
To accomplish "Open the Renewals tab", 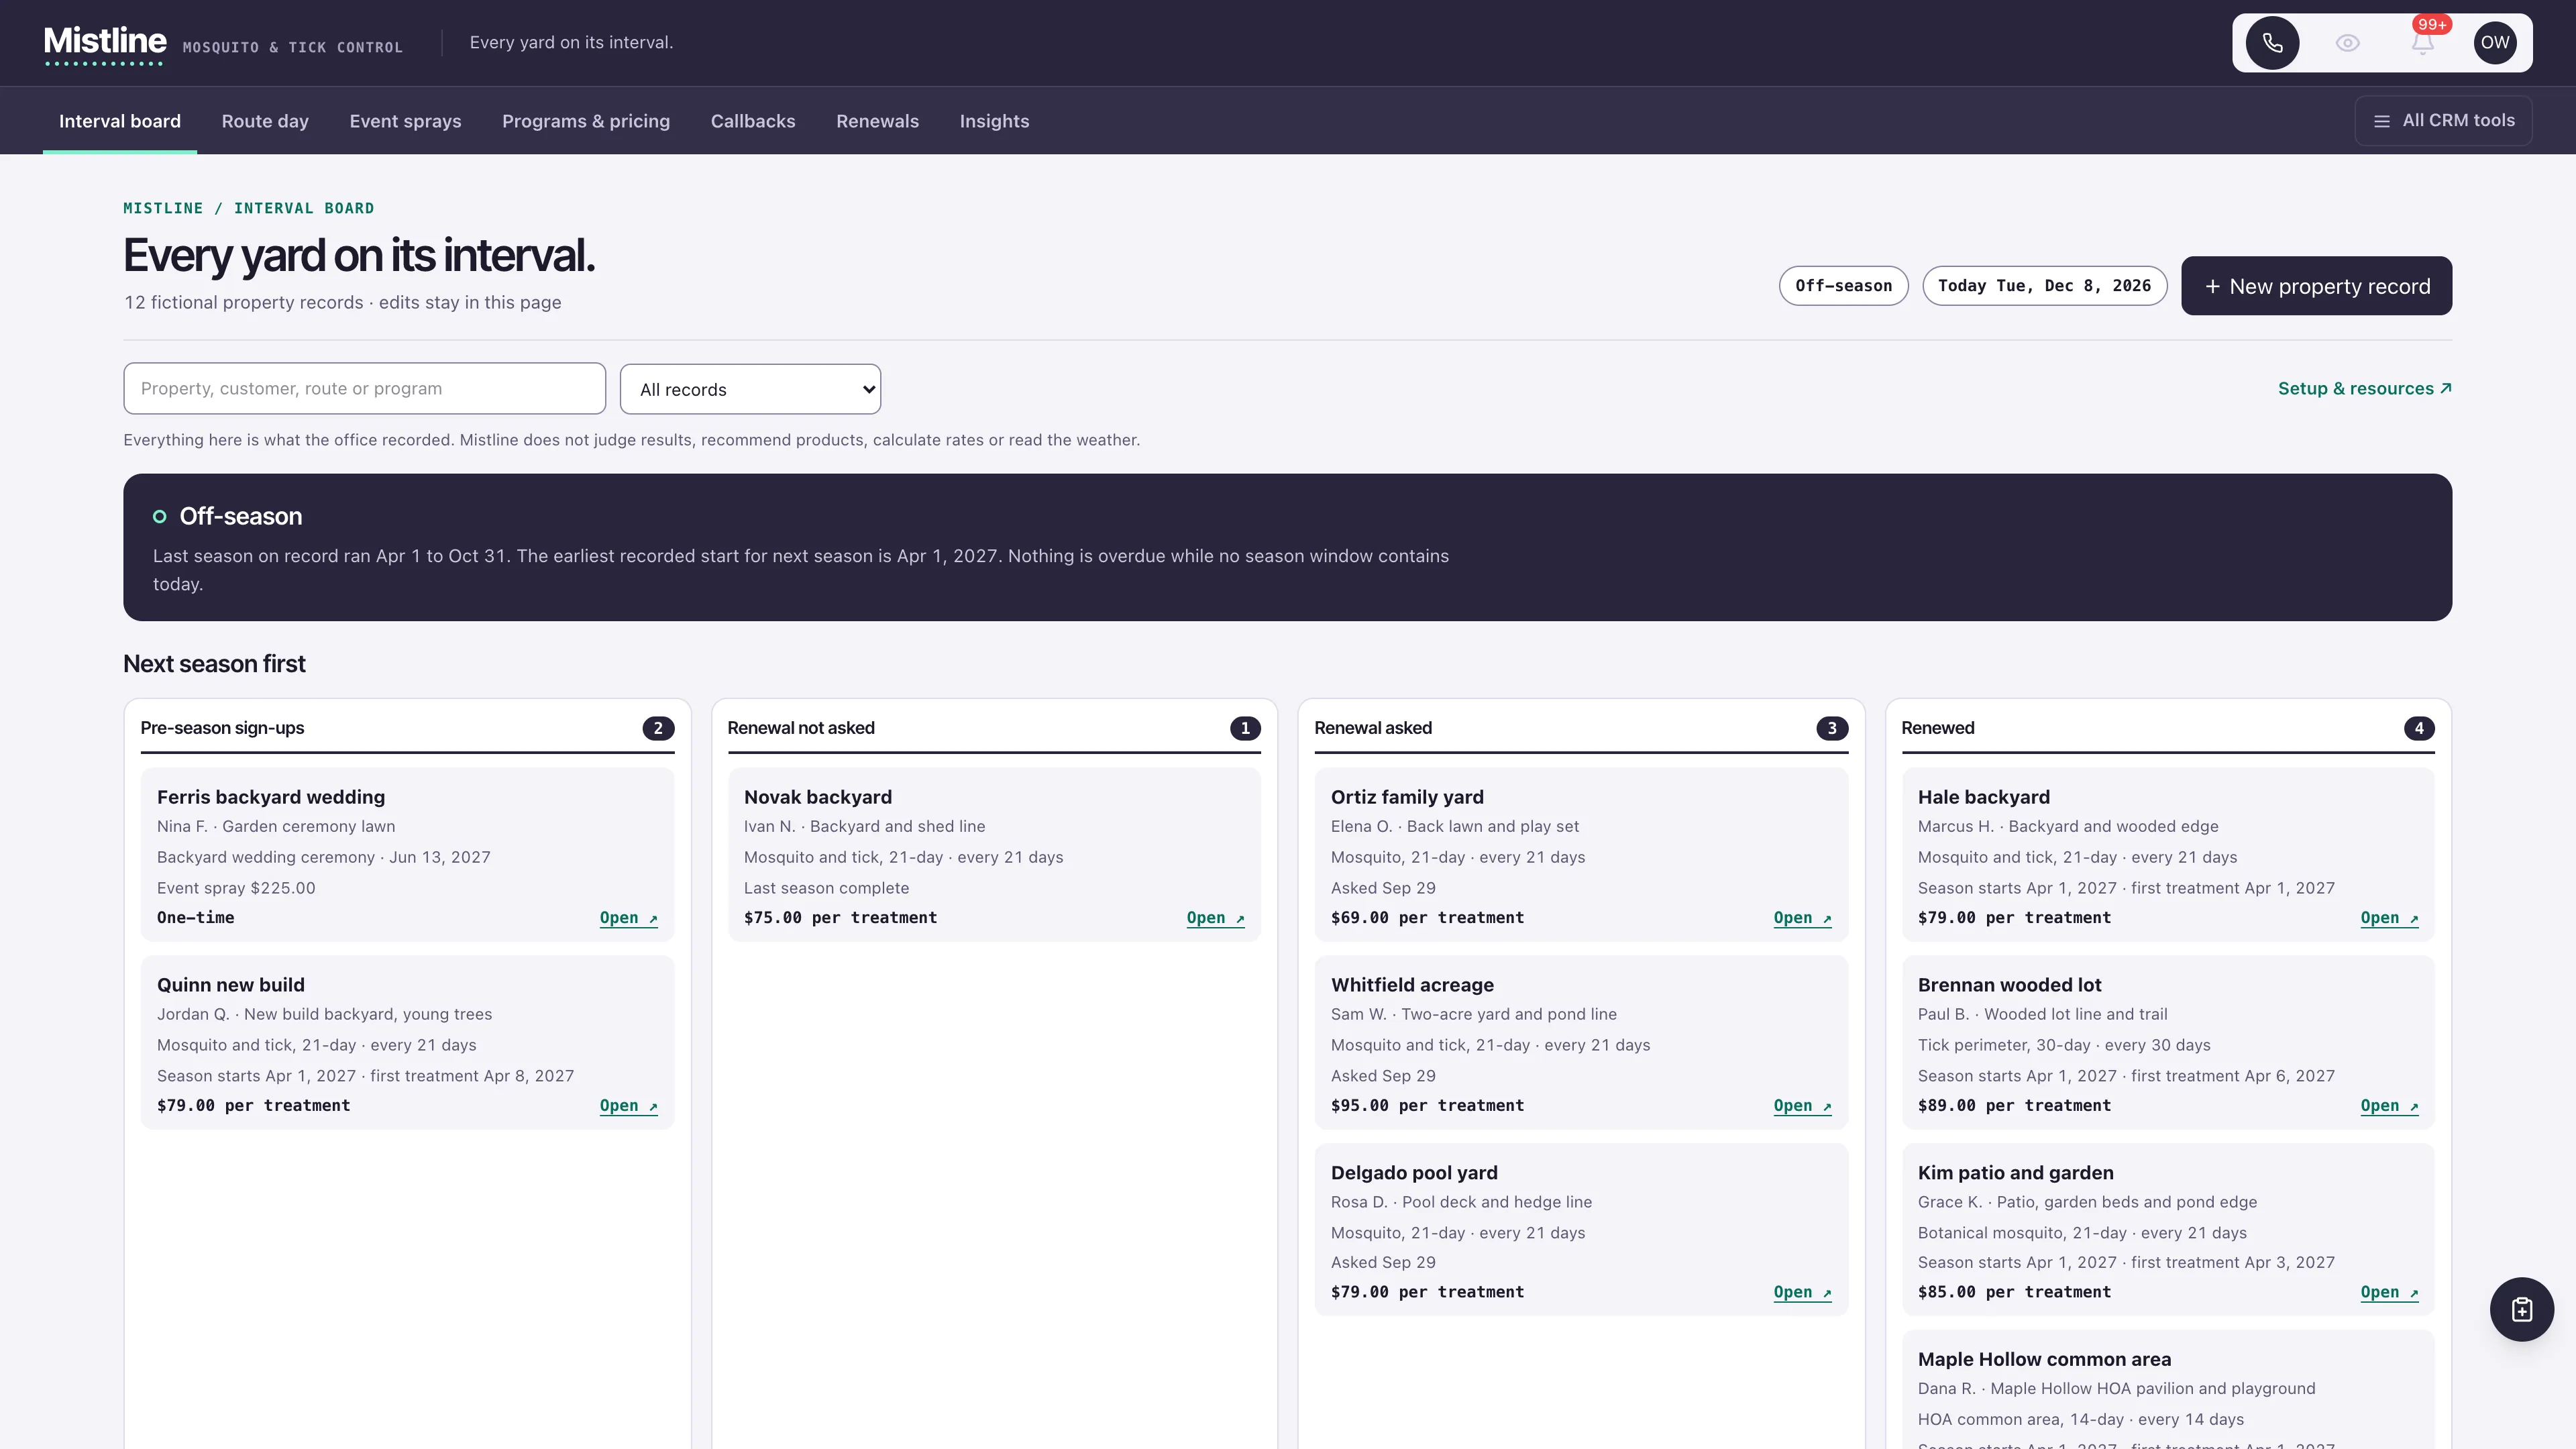I will point(877,121).
